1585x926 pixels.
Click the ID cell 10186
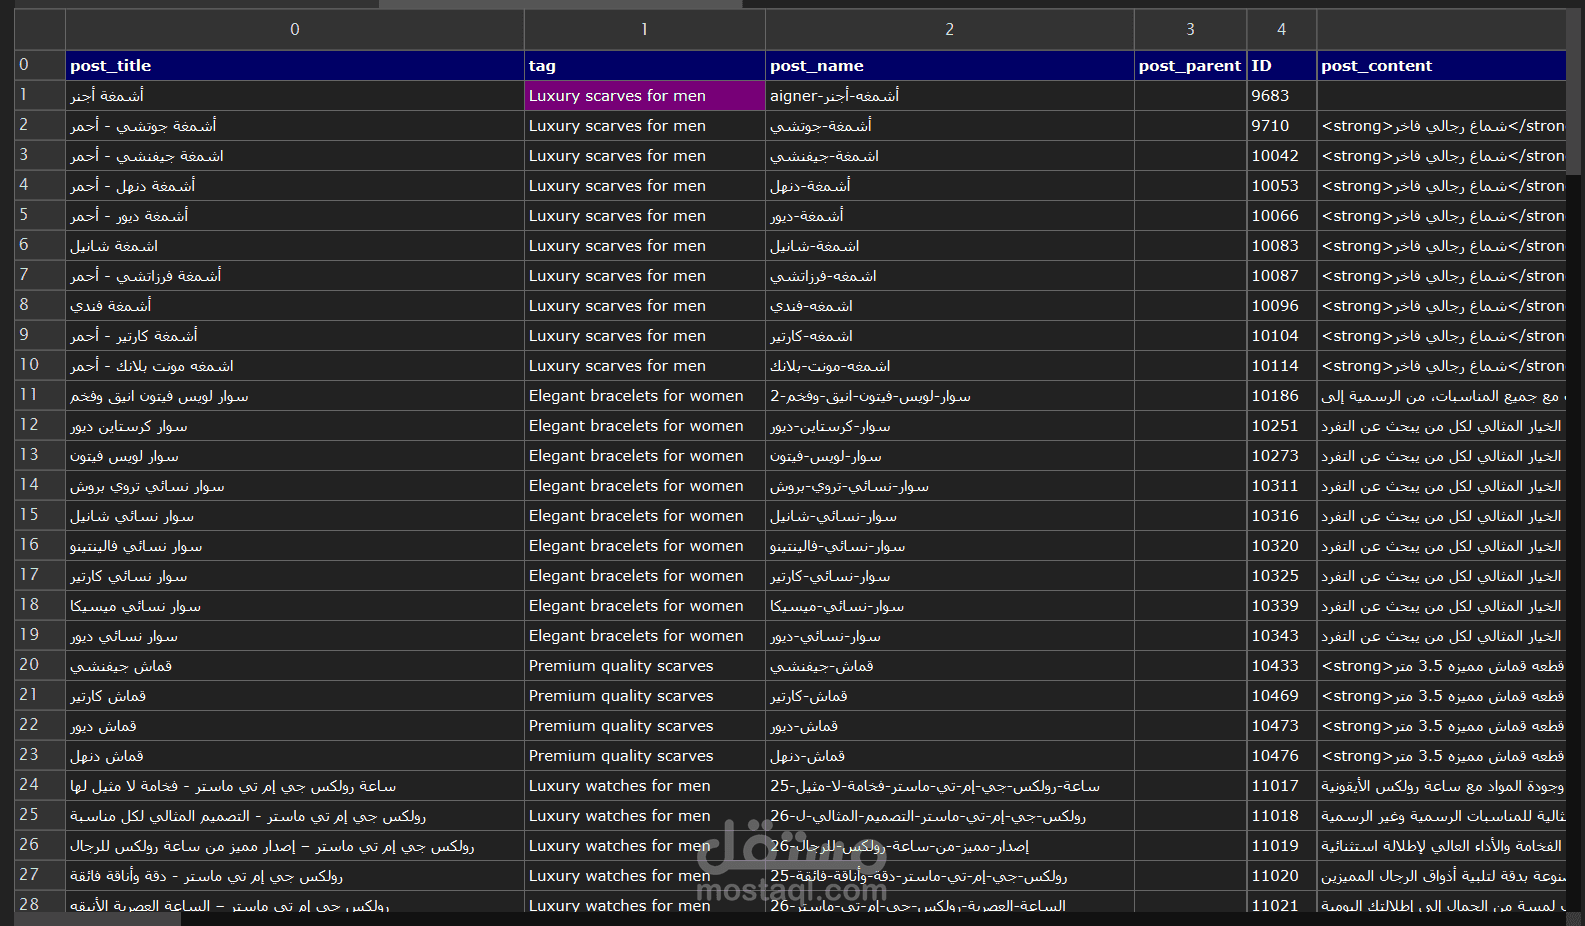(x=1282, y=396)
